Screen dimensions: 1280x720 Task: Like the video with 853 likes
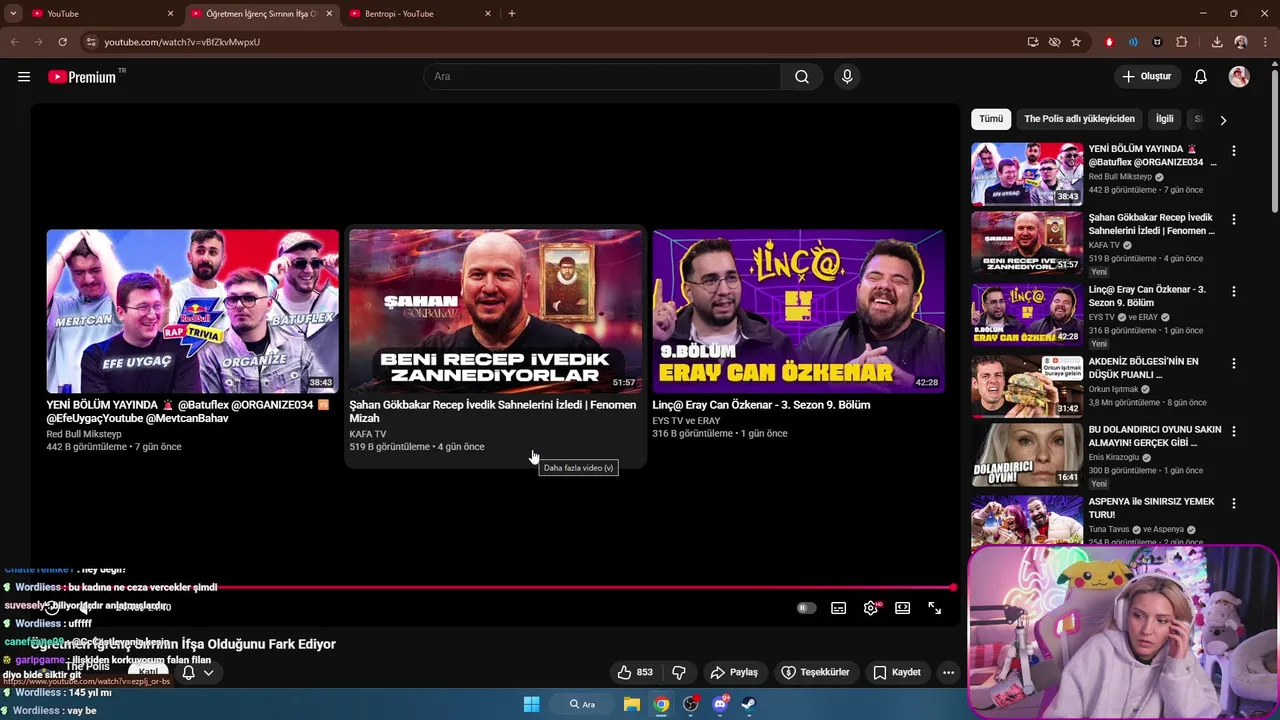pos(636,672)
